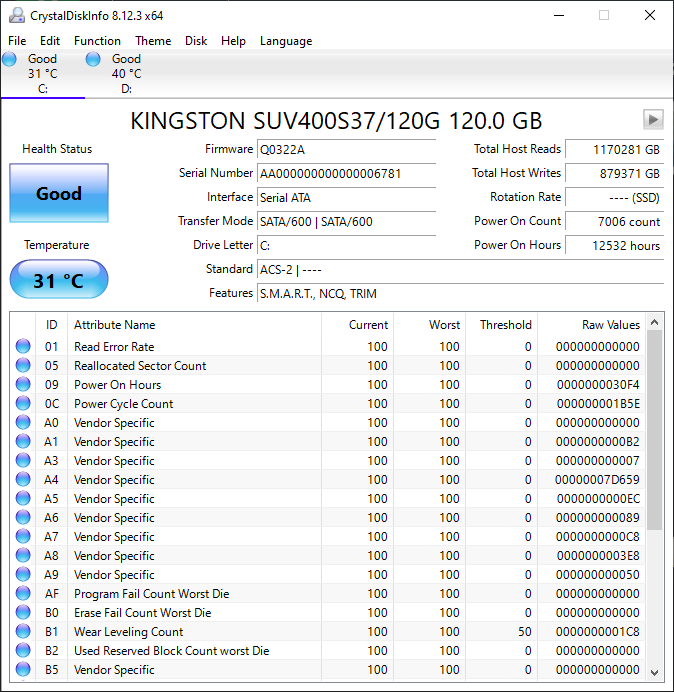Open the Language menu
674x692 pixels.
(x=286, y=41)
